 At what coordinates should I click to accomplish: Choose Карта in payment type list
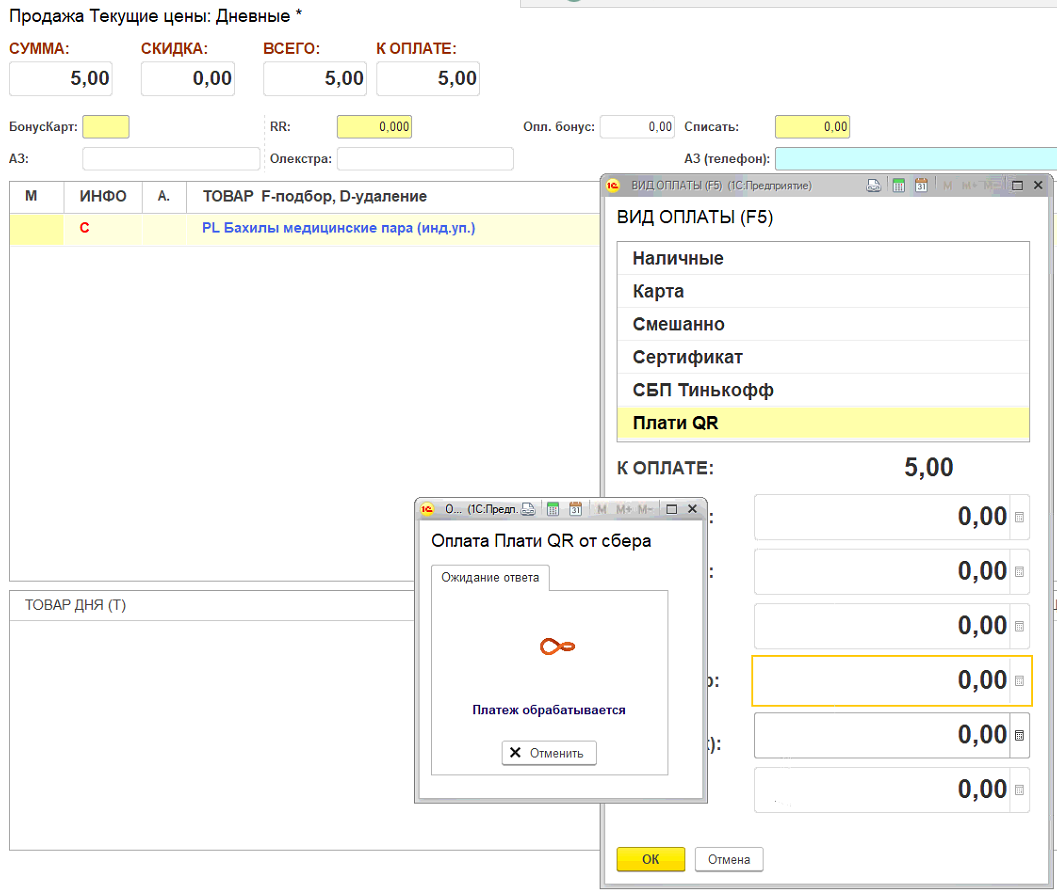658,292
